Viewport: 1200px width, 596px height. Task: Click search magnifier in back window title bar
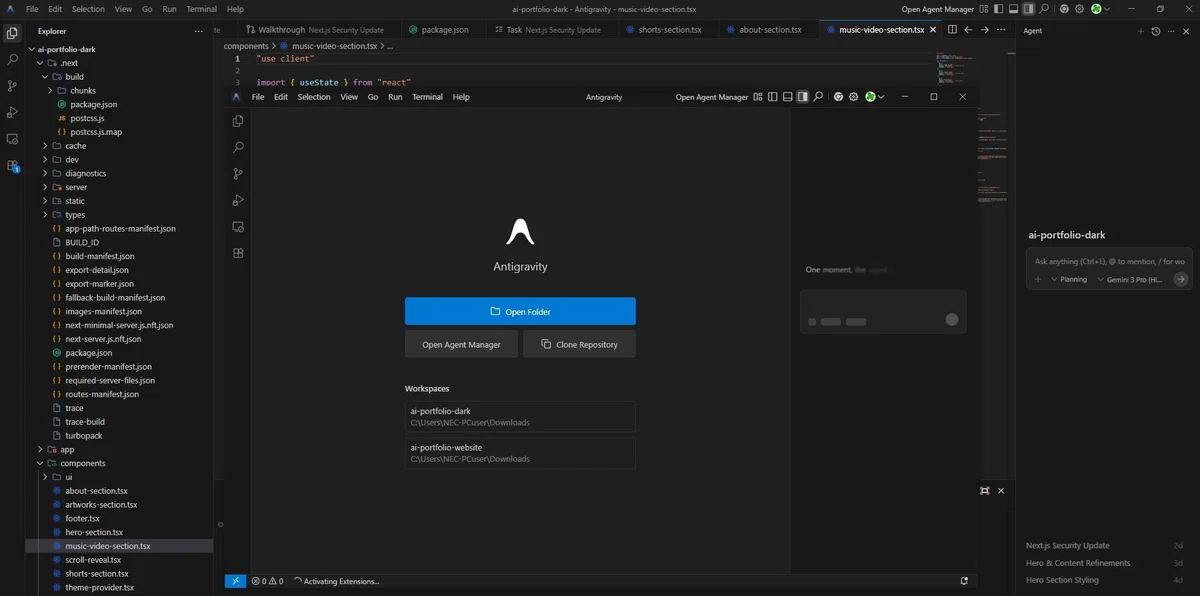click(x=1044, y=9)
